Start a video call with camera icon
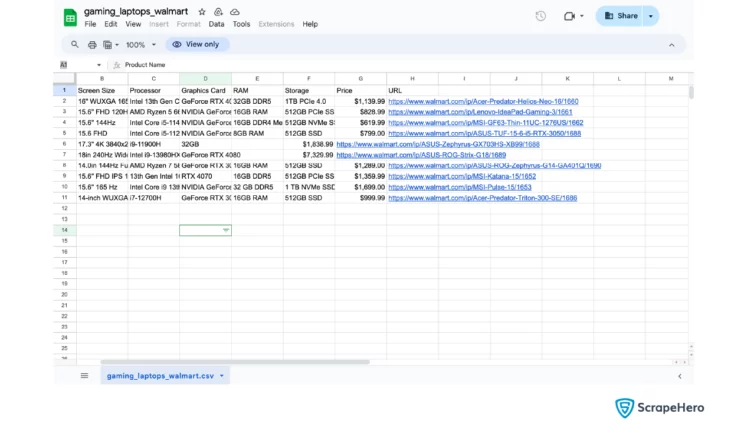The width and height of the screenshot is (744, 437). click(x=569, y=16)
